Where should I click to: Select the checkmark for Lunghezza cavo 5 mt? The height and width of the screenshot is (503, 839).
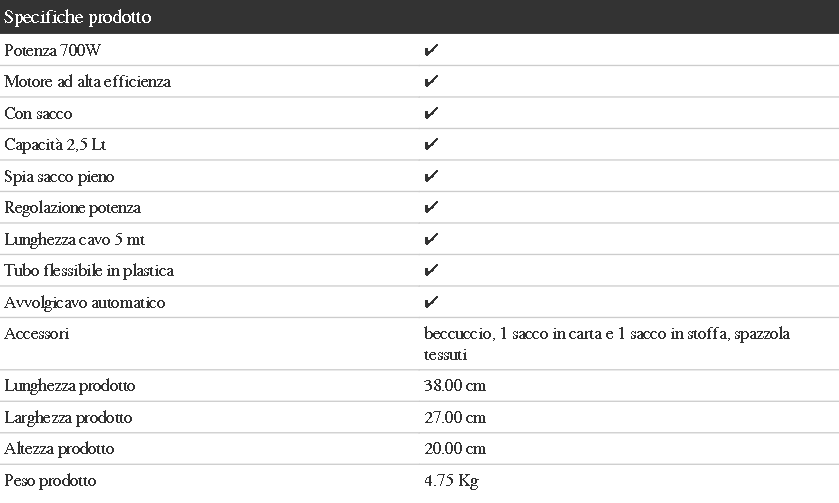(x=431, y=239)
